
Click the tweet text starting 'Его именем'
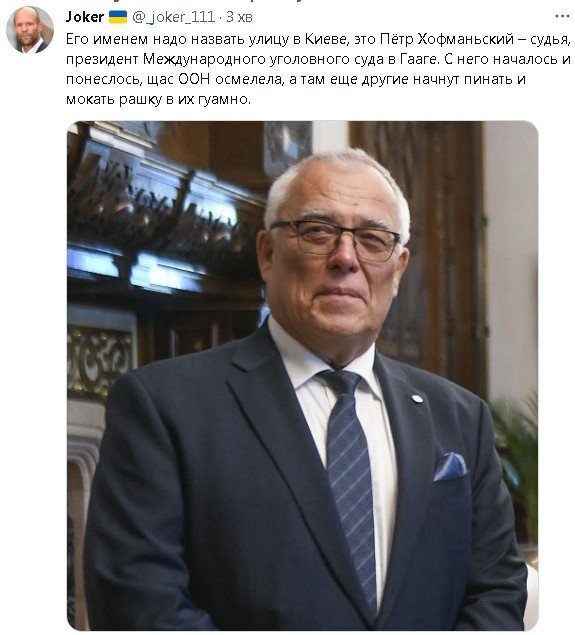tap(318, 69)
